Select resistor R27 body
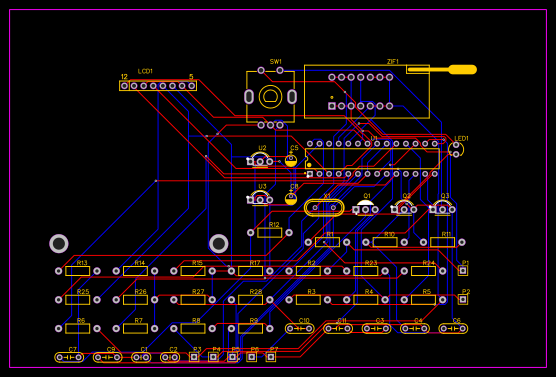Image resolution: width=556 pixels, height=377 pixels. [193, 300]
